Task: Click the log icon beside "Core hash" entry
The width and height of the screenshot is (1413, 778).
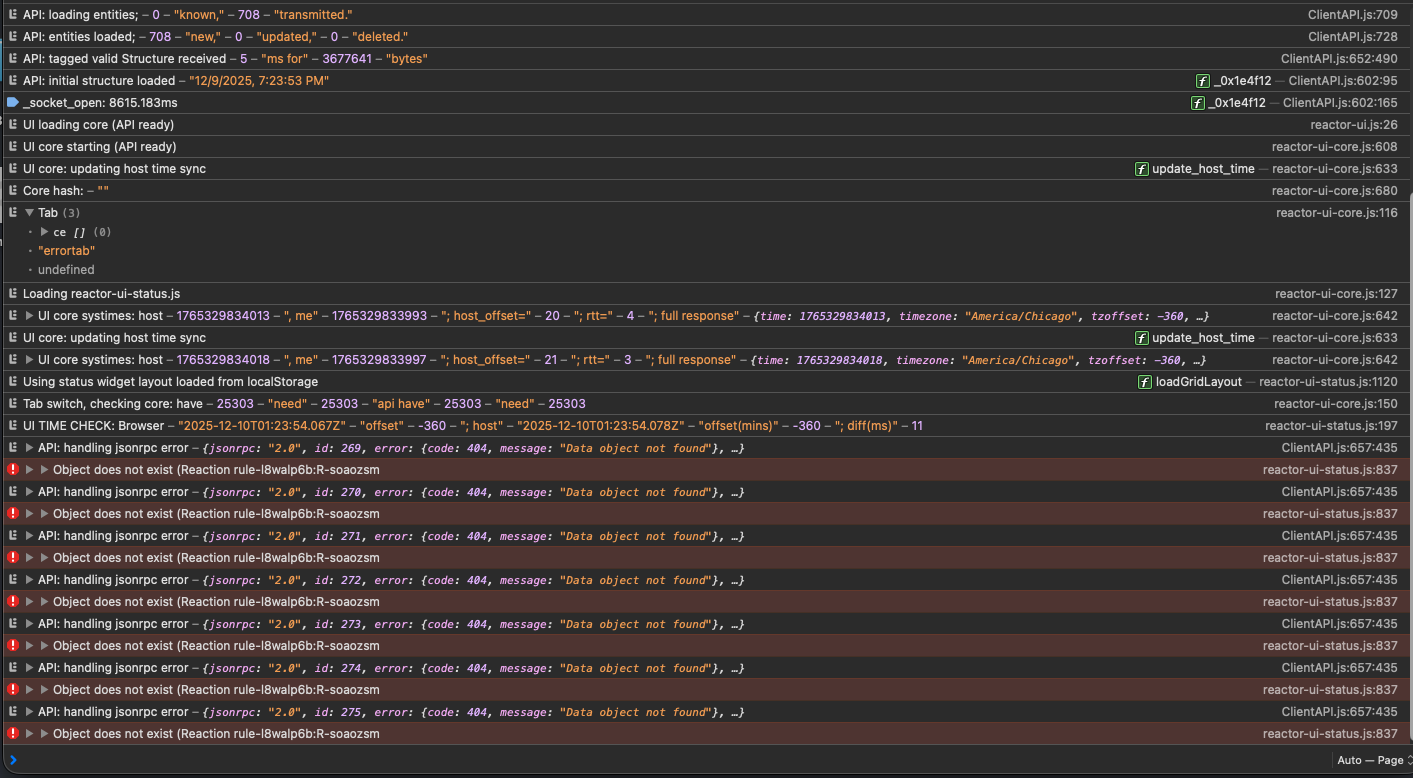Action: tap(12, 191)
